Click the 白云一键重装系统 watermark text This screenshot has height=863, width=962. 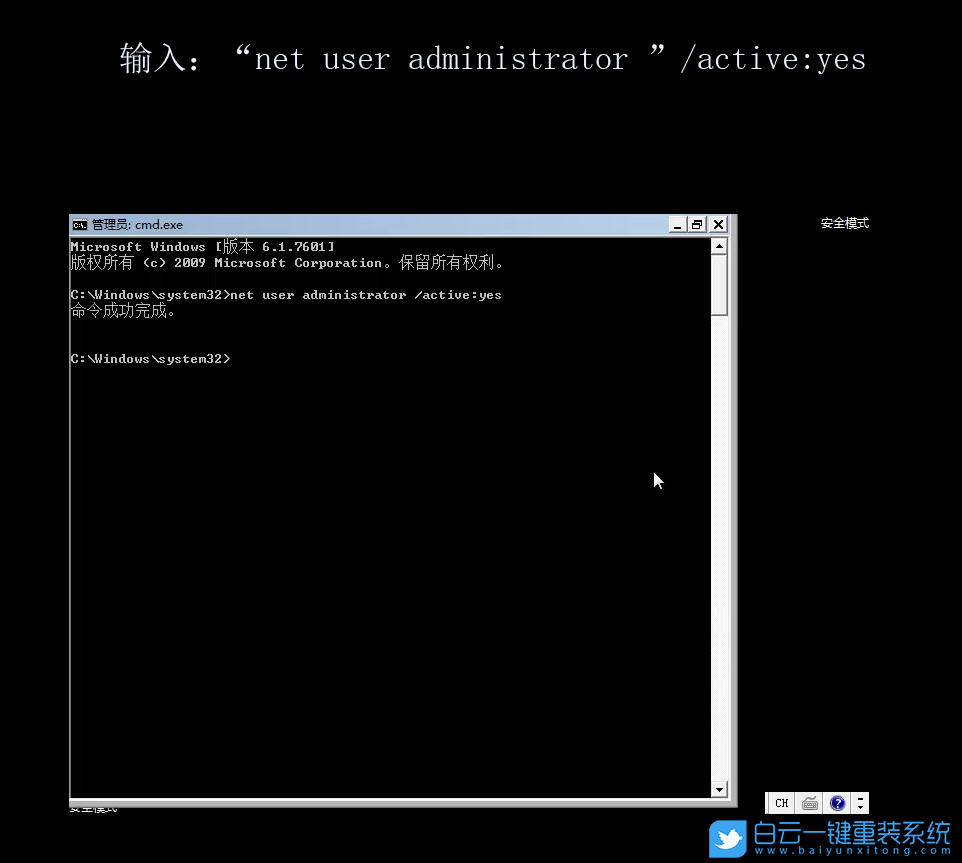coord(851,832)
